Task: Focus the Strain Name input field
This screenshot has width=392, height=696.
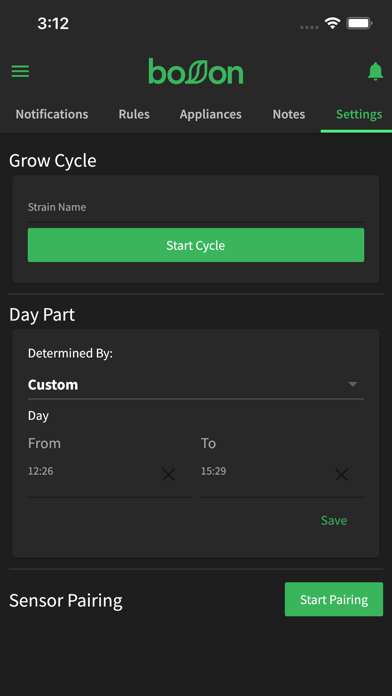Action: tap(196, 208)
